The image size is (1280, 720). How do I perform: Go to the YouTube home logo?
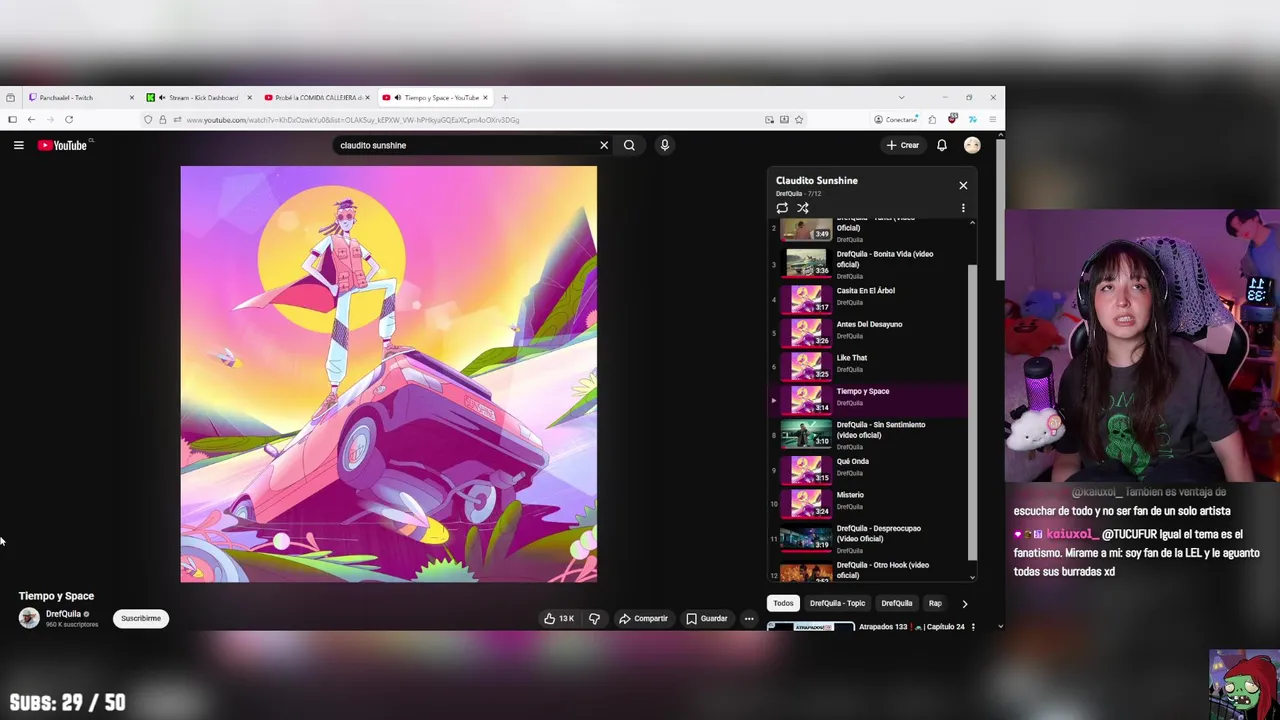62,145
